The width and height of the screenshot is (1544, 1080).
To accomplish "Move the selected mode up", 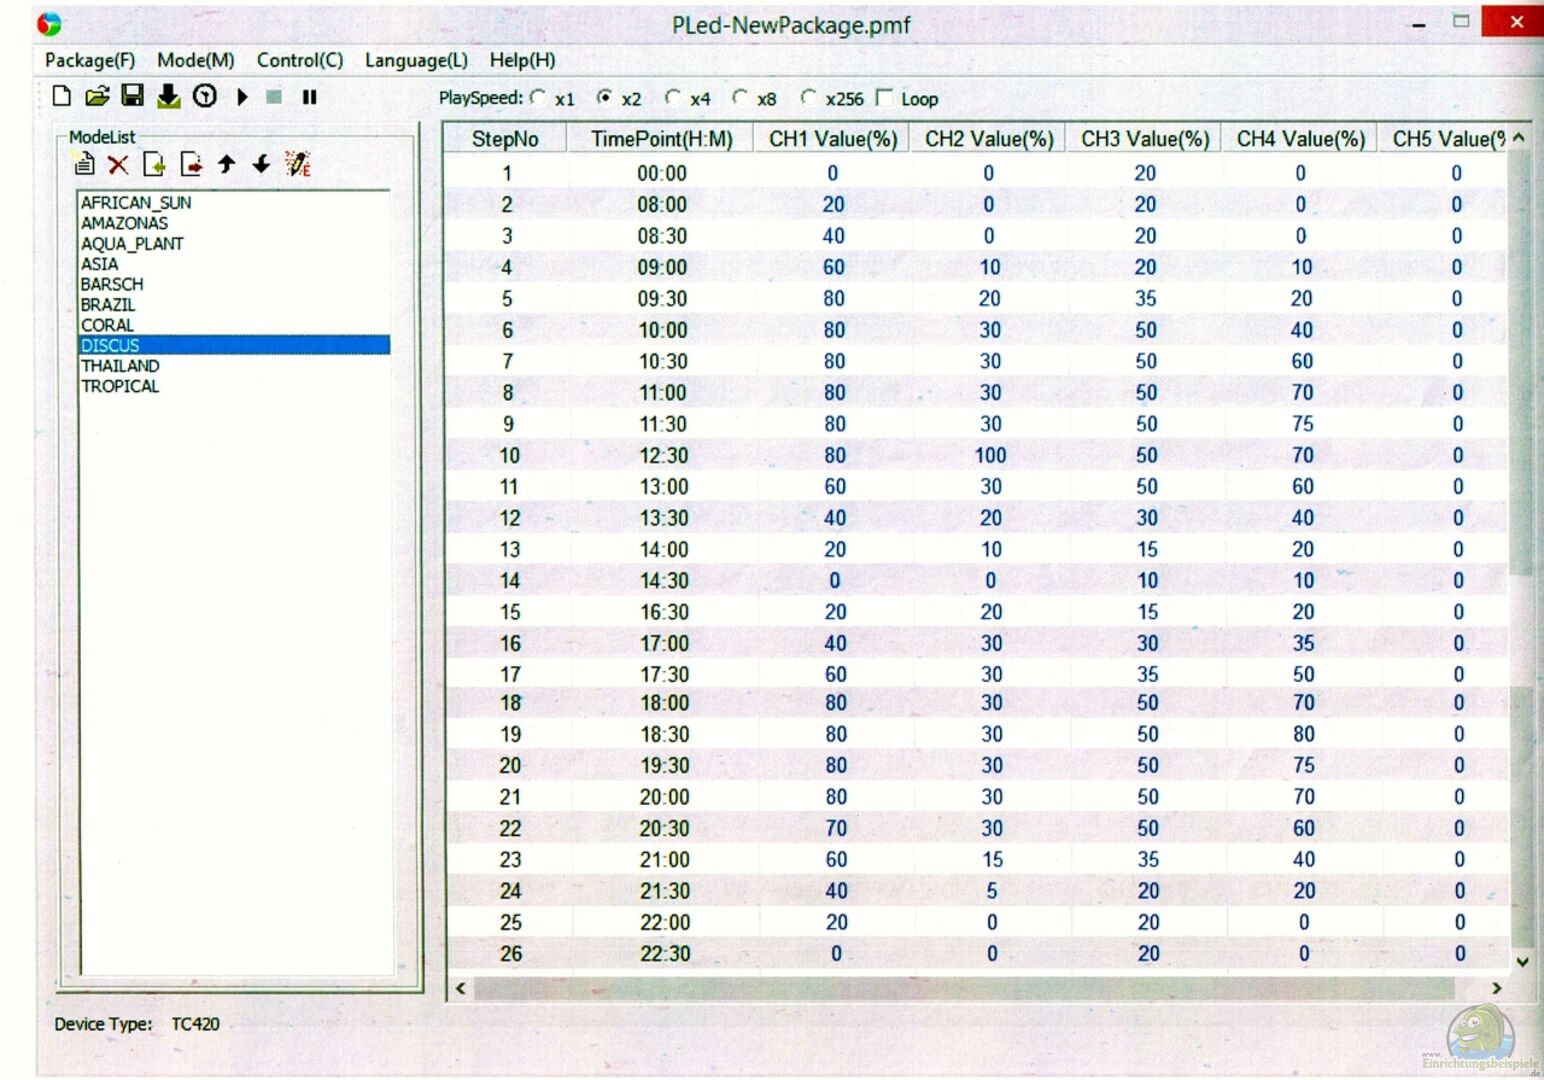I will click(227, 165).
